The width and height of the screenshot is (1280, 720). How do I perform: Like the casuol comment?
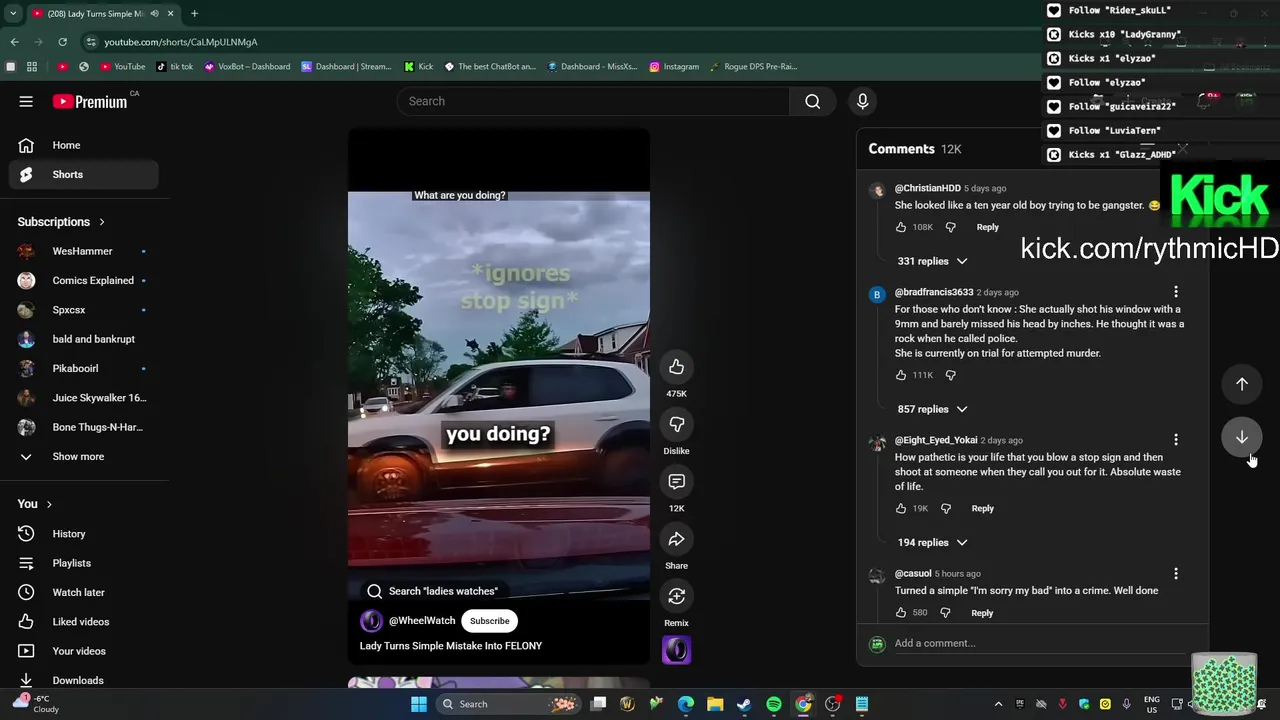(x=901, y=612)
